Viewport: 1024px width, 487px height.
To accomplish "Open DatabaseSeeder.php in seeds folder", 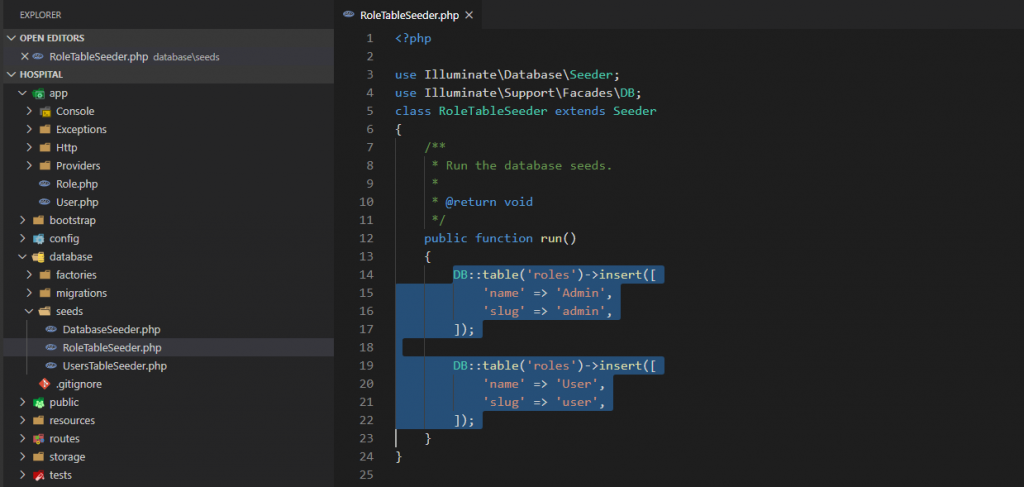I will pyautogui.click(x=110, y=330).
